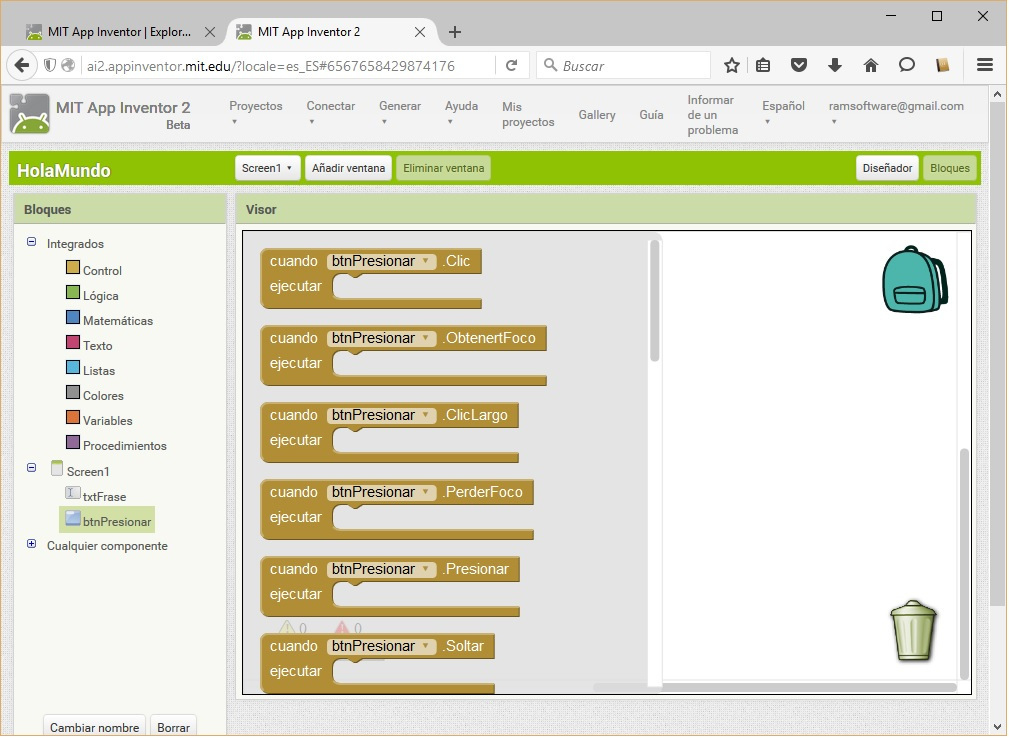Open the Español language menu
Image resolution: width=1009 pixels, height=738 pixels.
783,112
